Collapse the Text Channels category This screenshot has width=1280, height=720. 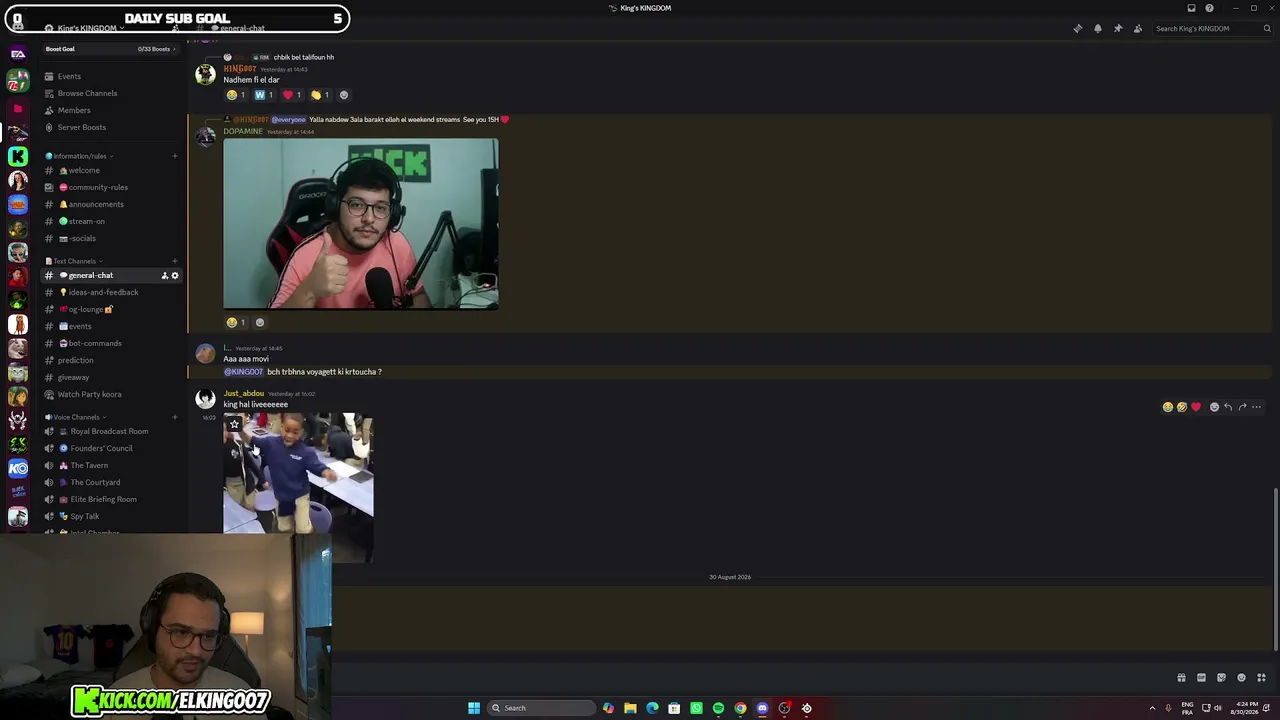point(75,261)
